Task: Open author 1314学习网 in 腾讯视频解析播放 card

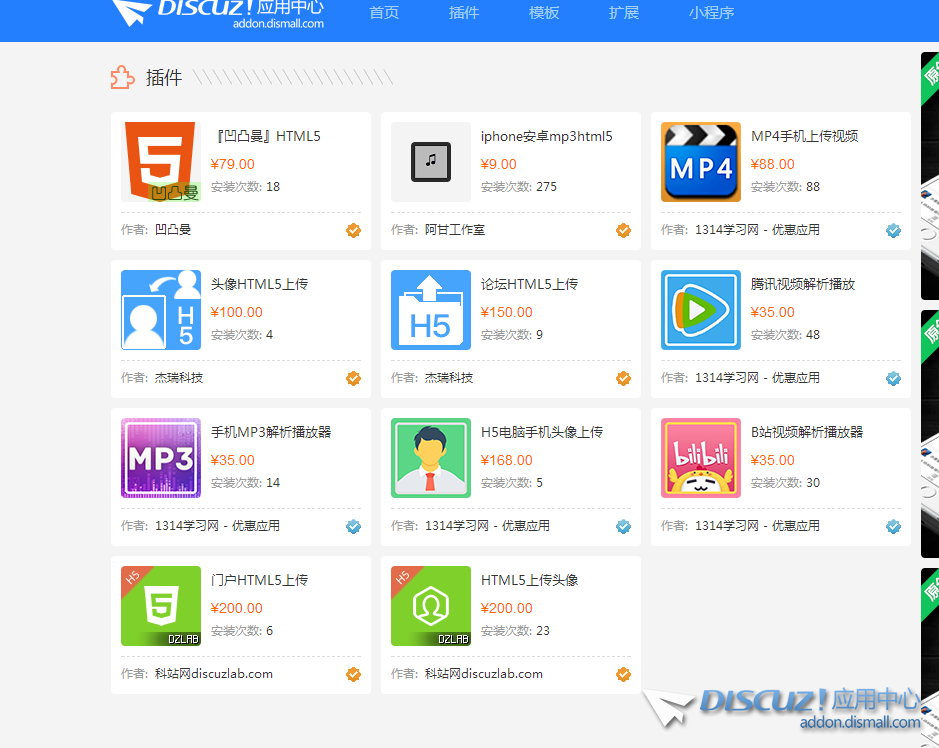Action: click(x=758, y=378)
